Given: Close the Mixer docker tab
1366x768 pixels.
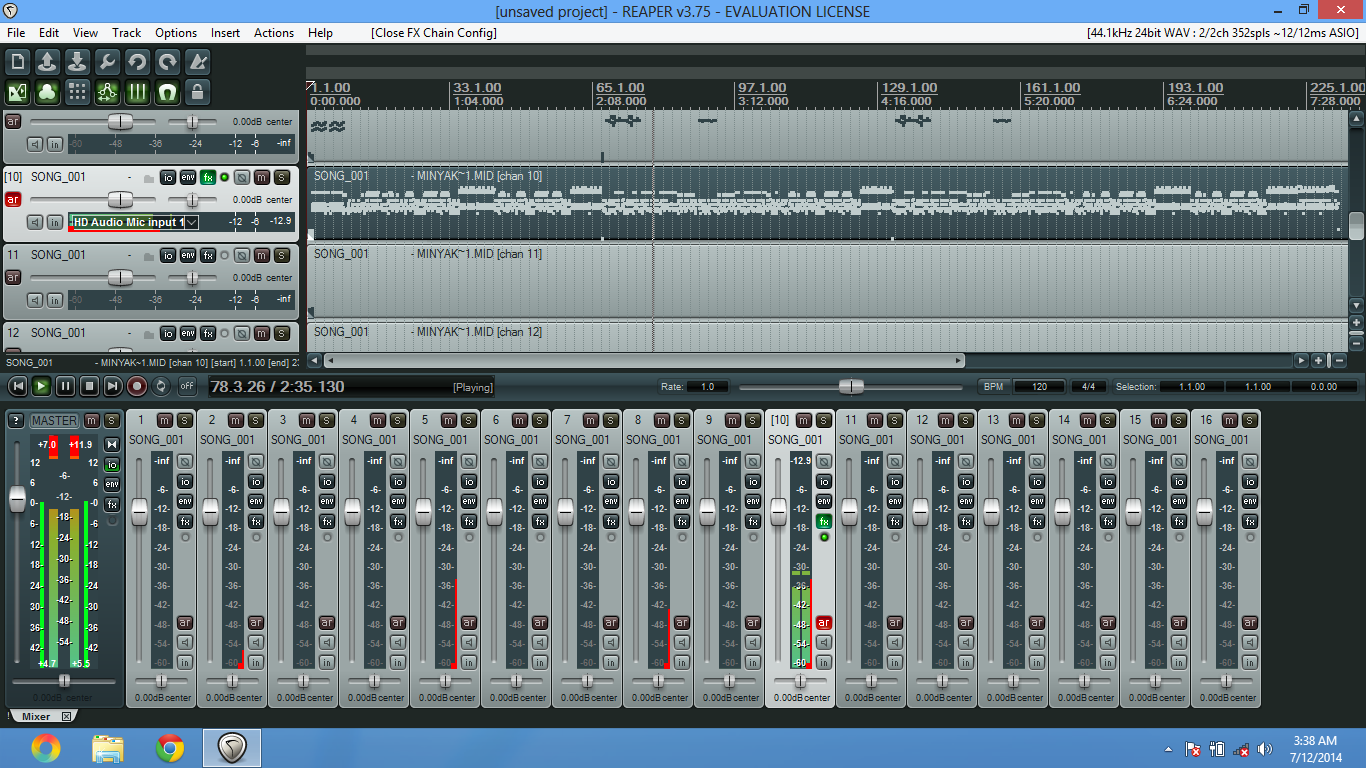Looking at the screenshot, I should [x=66, y=716].
